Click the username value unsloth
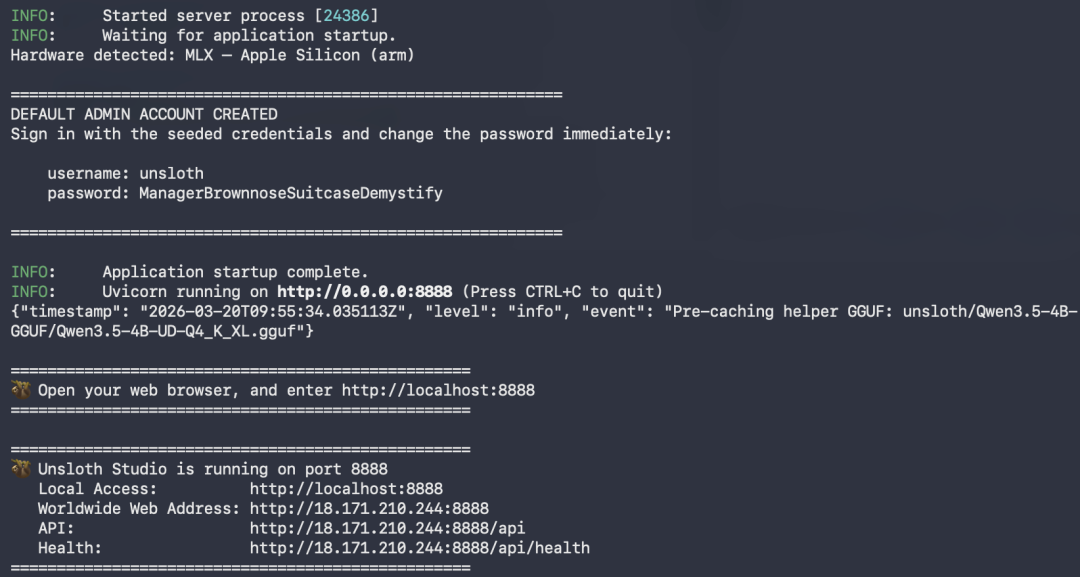 (172, 174)
